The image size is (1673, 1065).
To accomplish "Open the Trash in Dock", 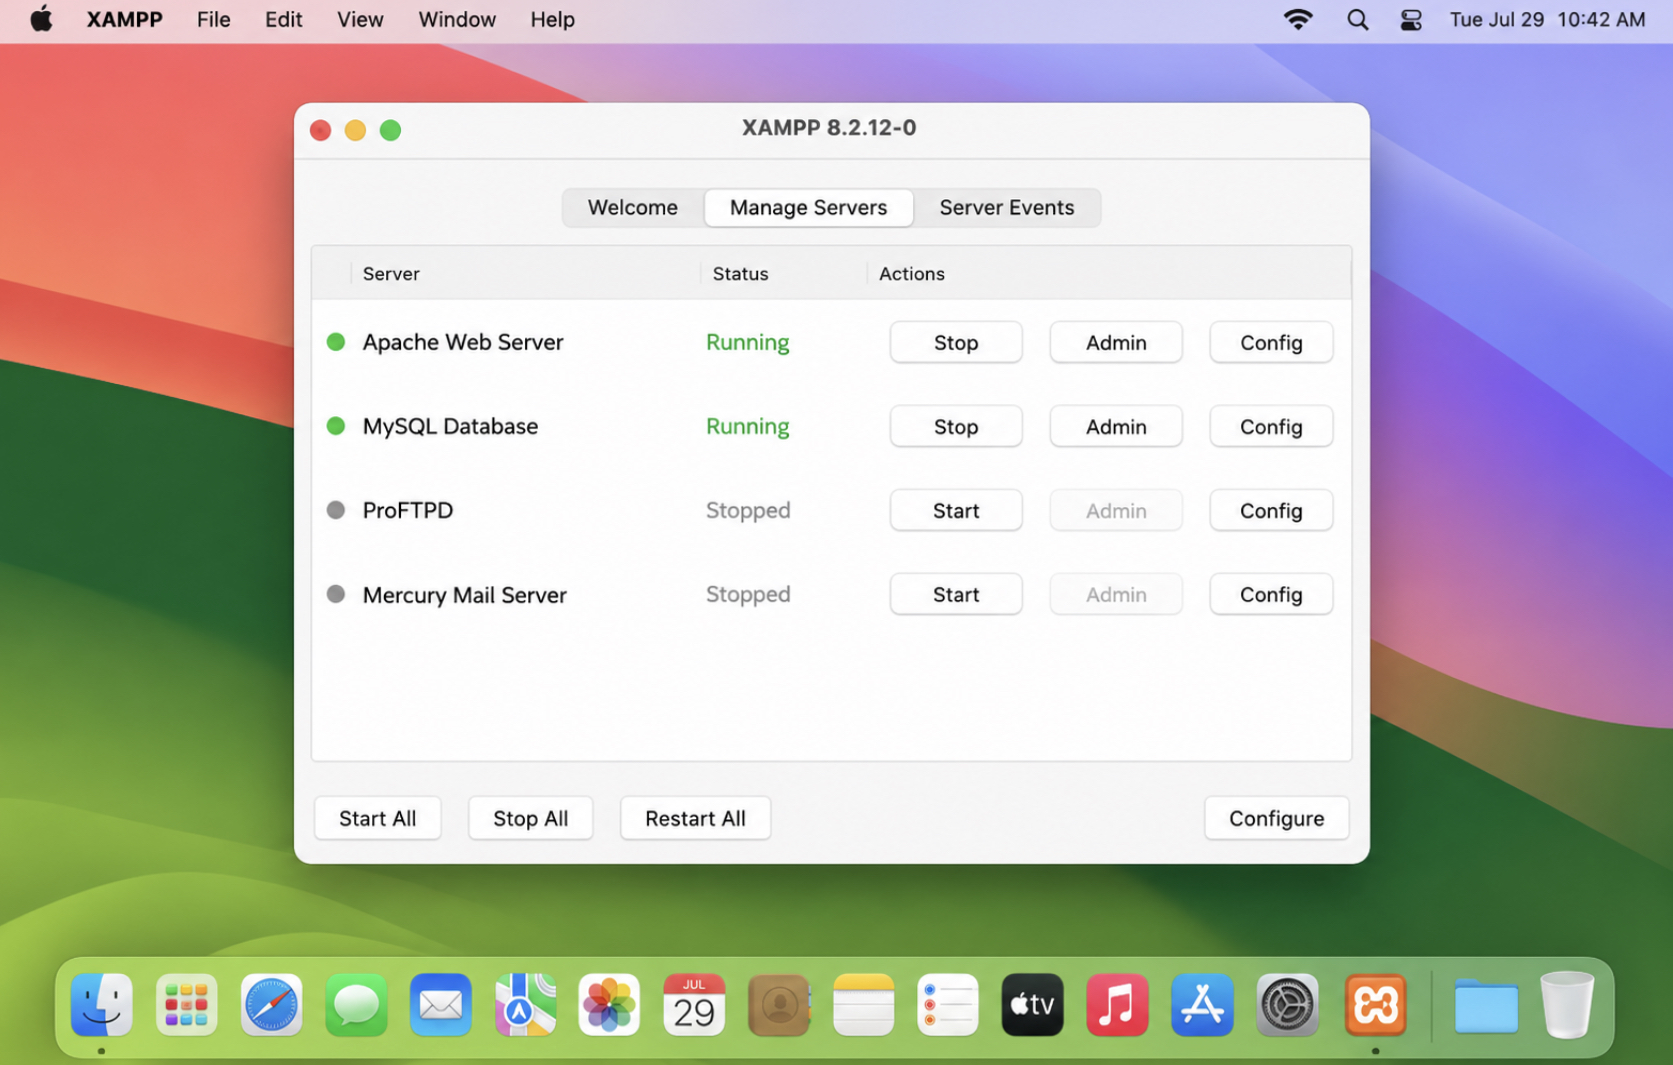I will 1567,1005.
